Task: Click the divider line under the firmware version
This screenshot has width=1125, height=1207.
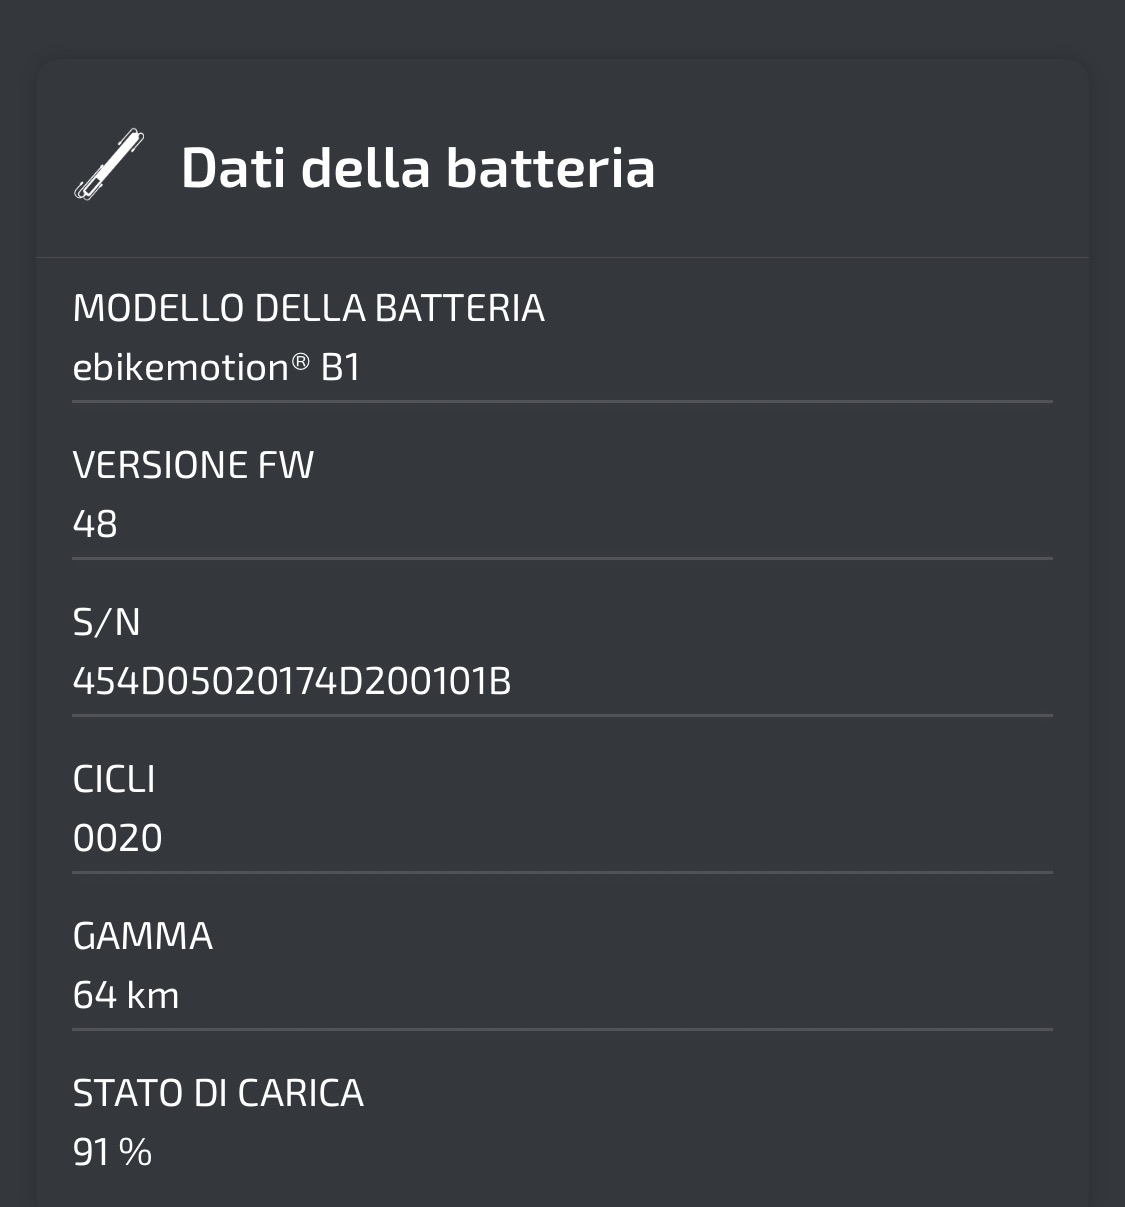Action: point(562,558)
